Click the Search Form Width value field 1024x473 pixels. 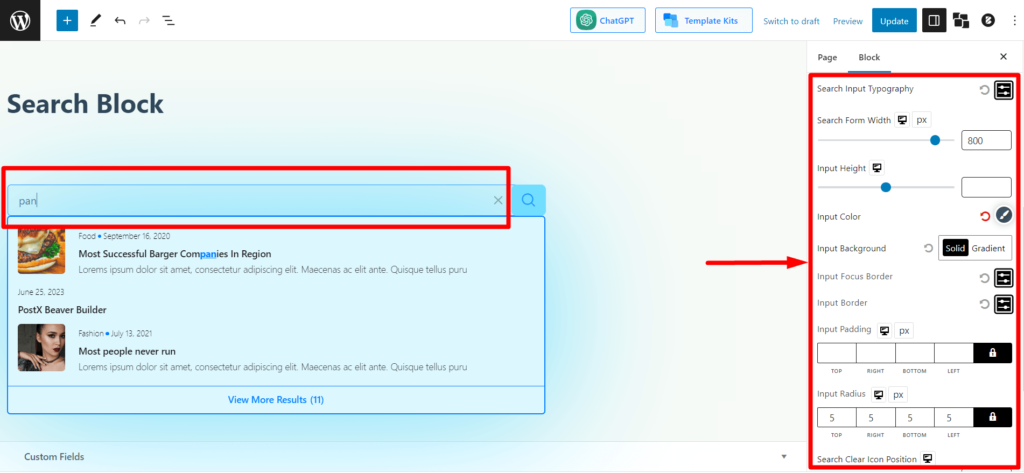986,140
